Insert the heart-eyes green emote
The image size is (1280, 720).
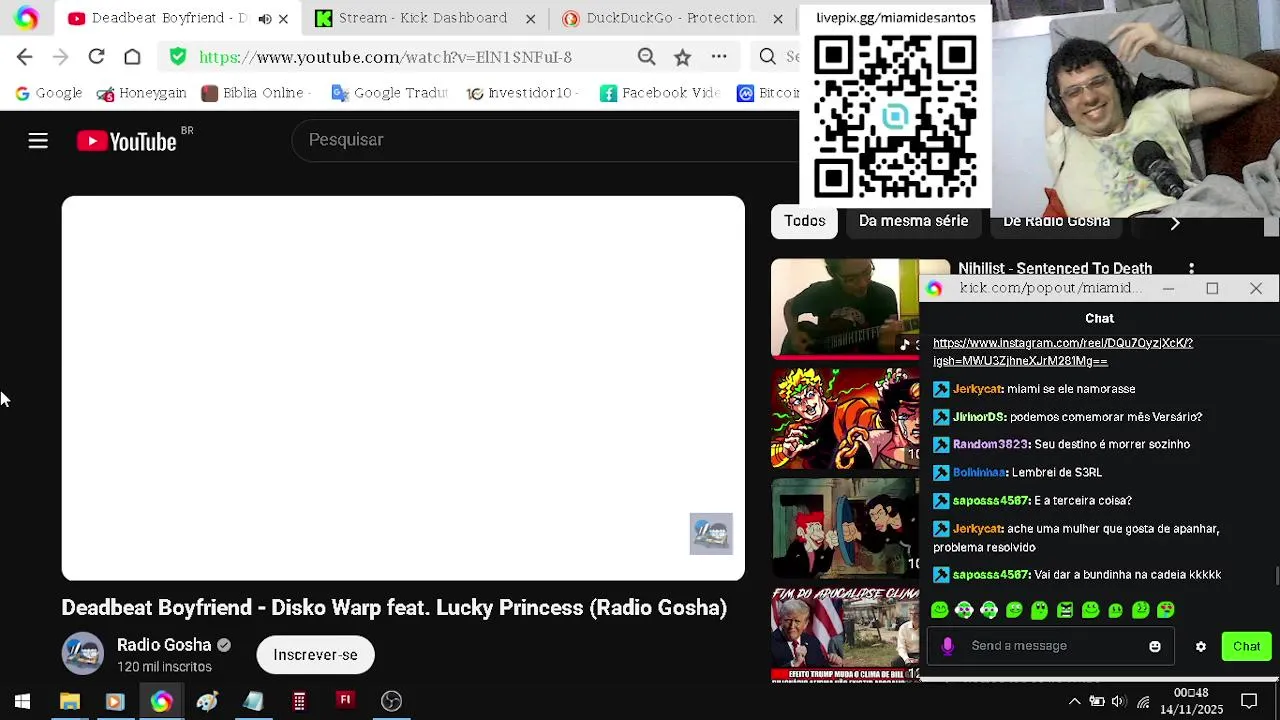pyautogui.click(x=1166, y=610)
